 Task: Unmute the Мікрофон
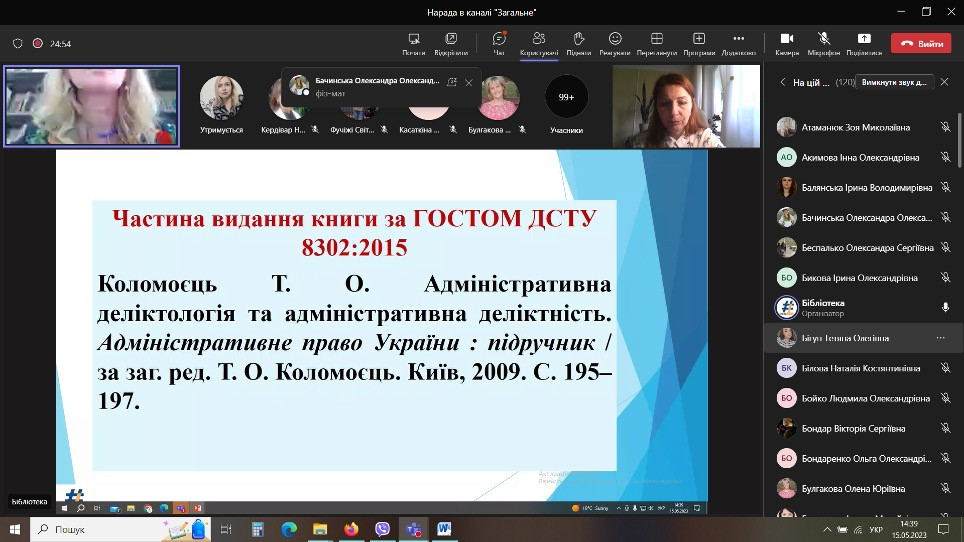pos(824,44)
